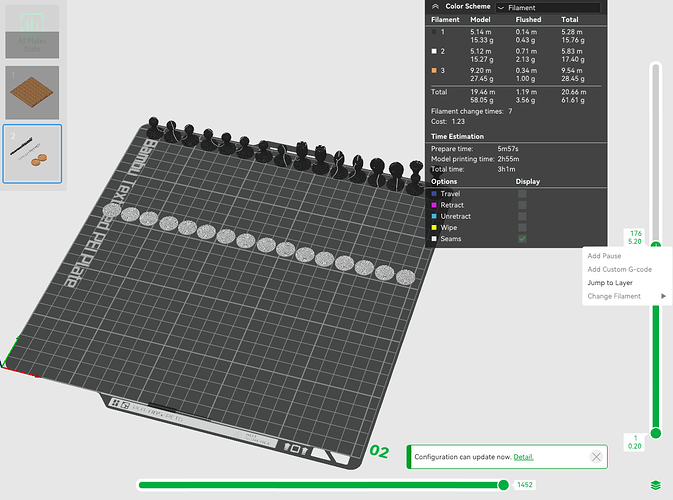This screenshot has height=500, width=673.
Task: Dismiss the configuration update notification
Action: (596, 457)
